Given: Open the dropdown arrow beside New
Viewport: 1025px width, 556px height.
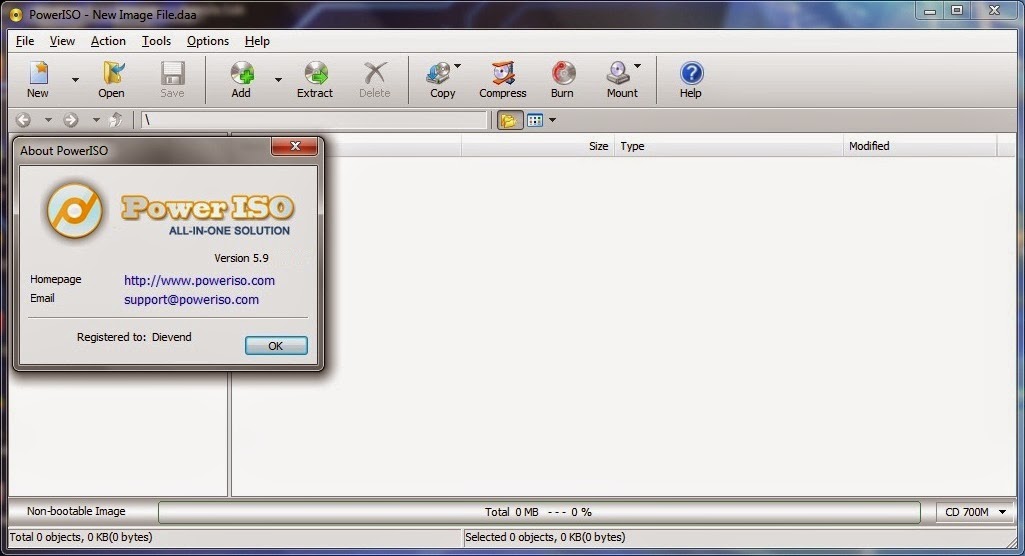Looking at the screenshot, I should click(75, 80).
